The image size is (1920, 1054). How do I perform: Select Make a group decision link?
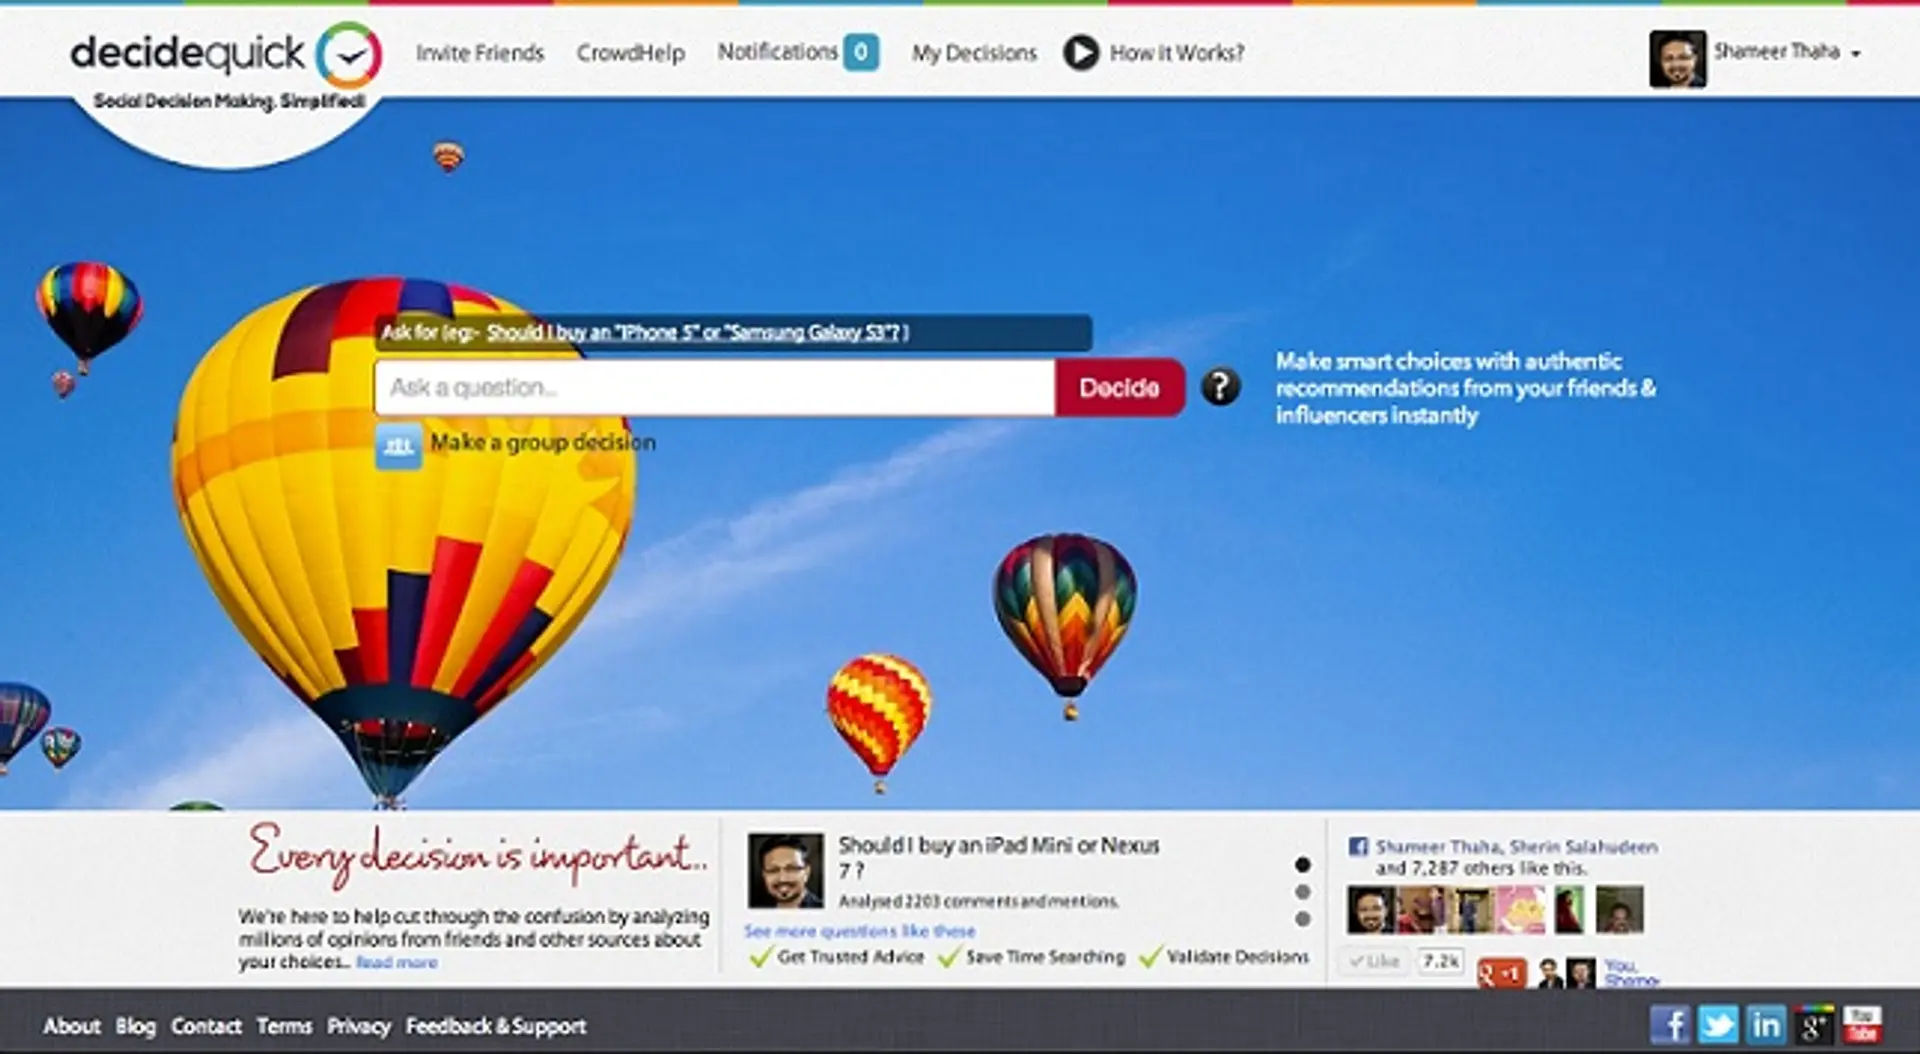[x=543, y=442]
